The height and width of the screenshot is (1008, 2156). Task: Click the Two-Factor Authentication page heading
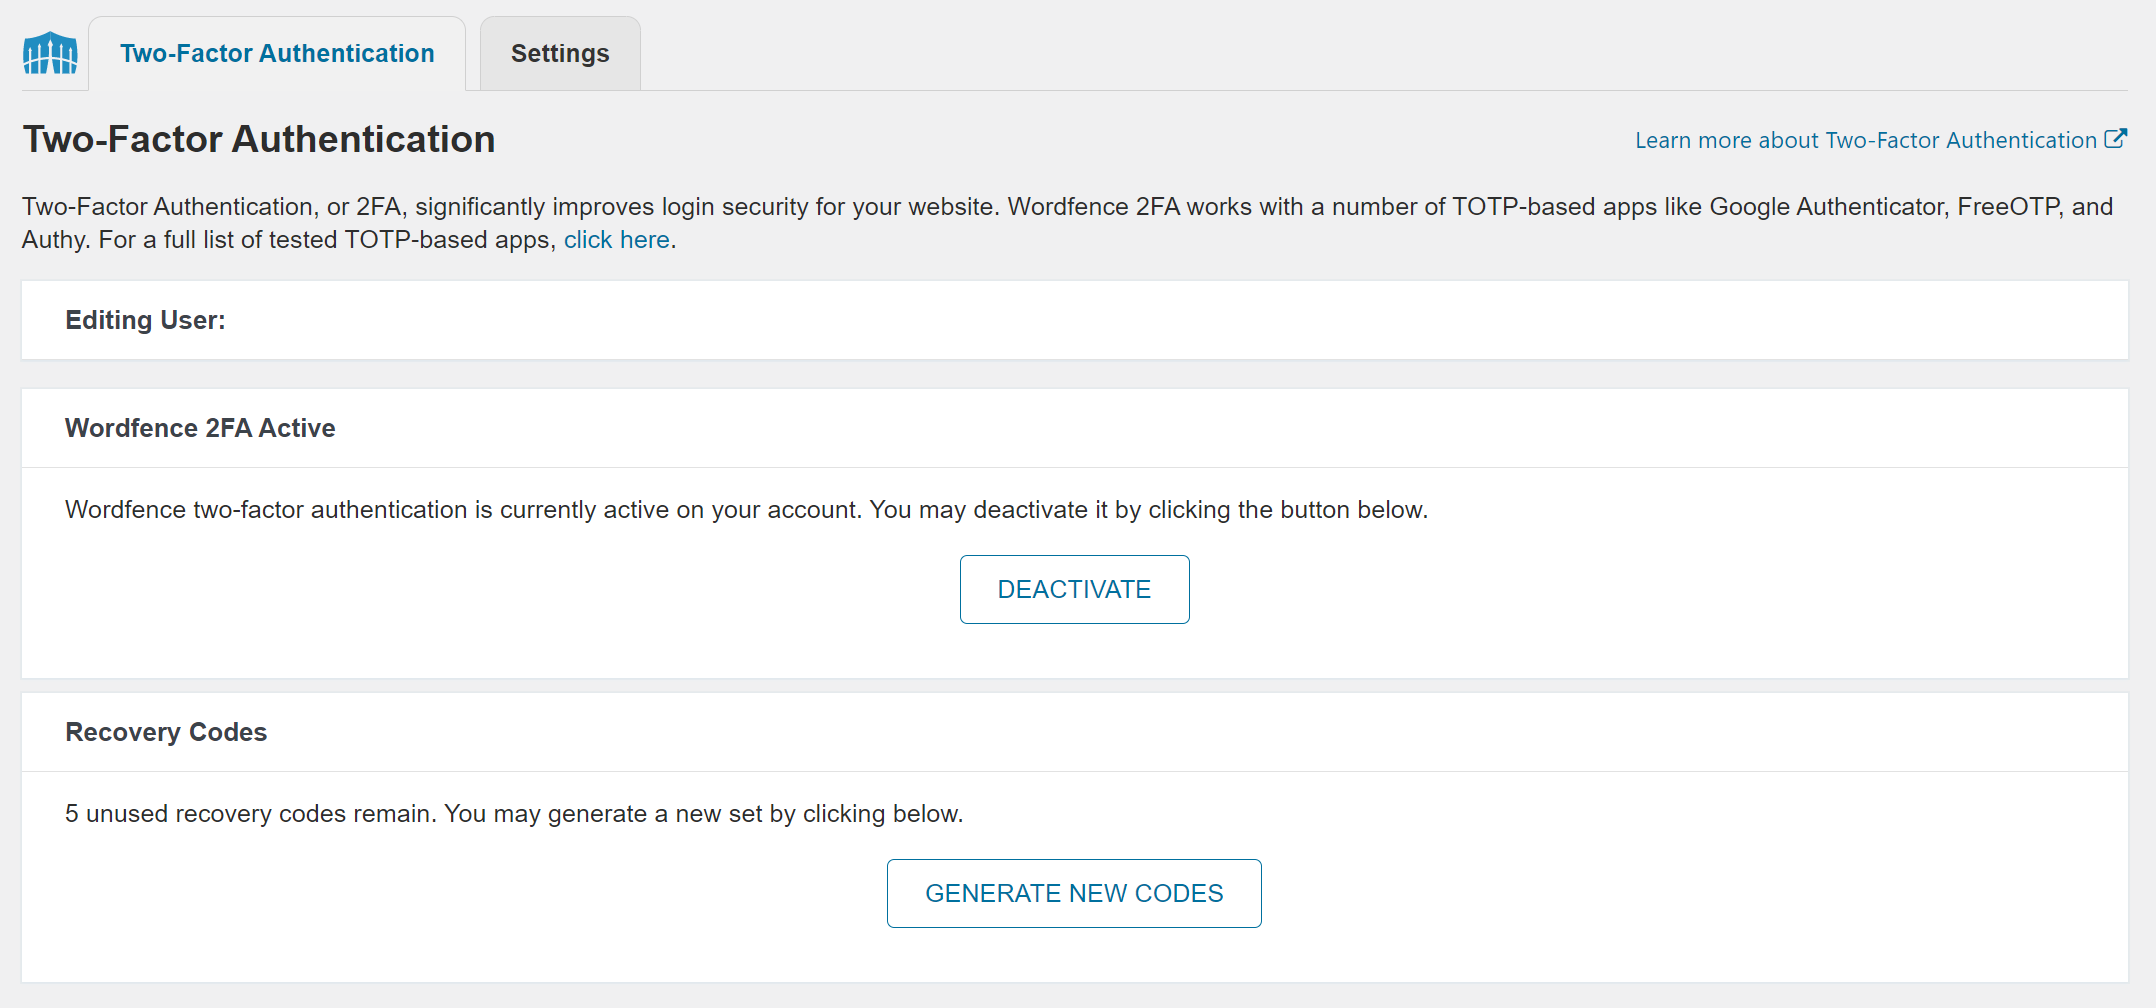tap(259, 140)
